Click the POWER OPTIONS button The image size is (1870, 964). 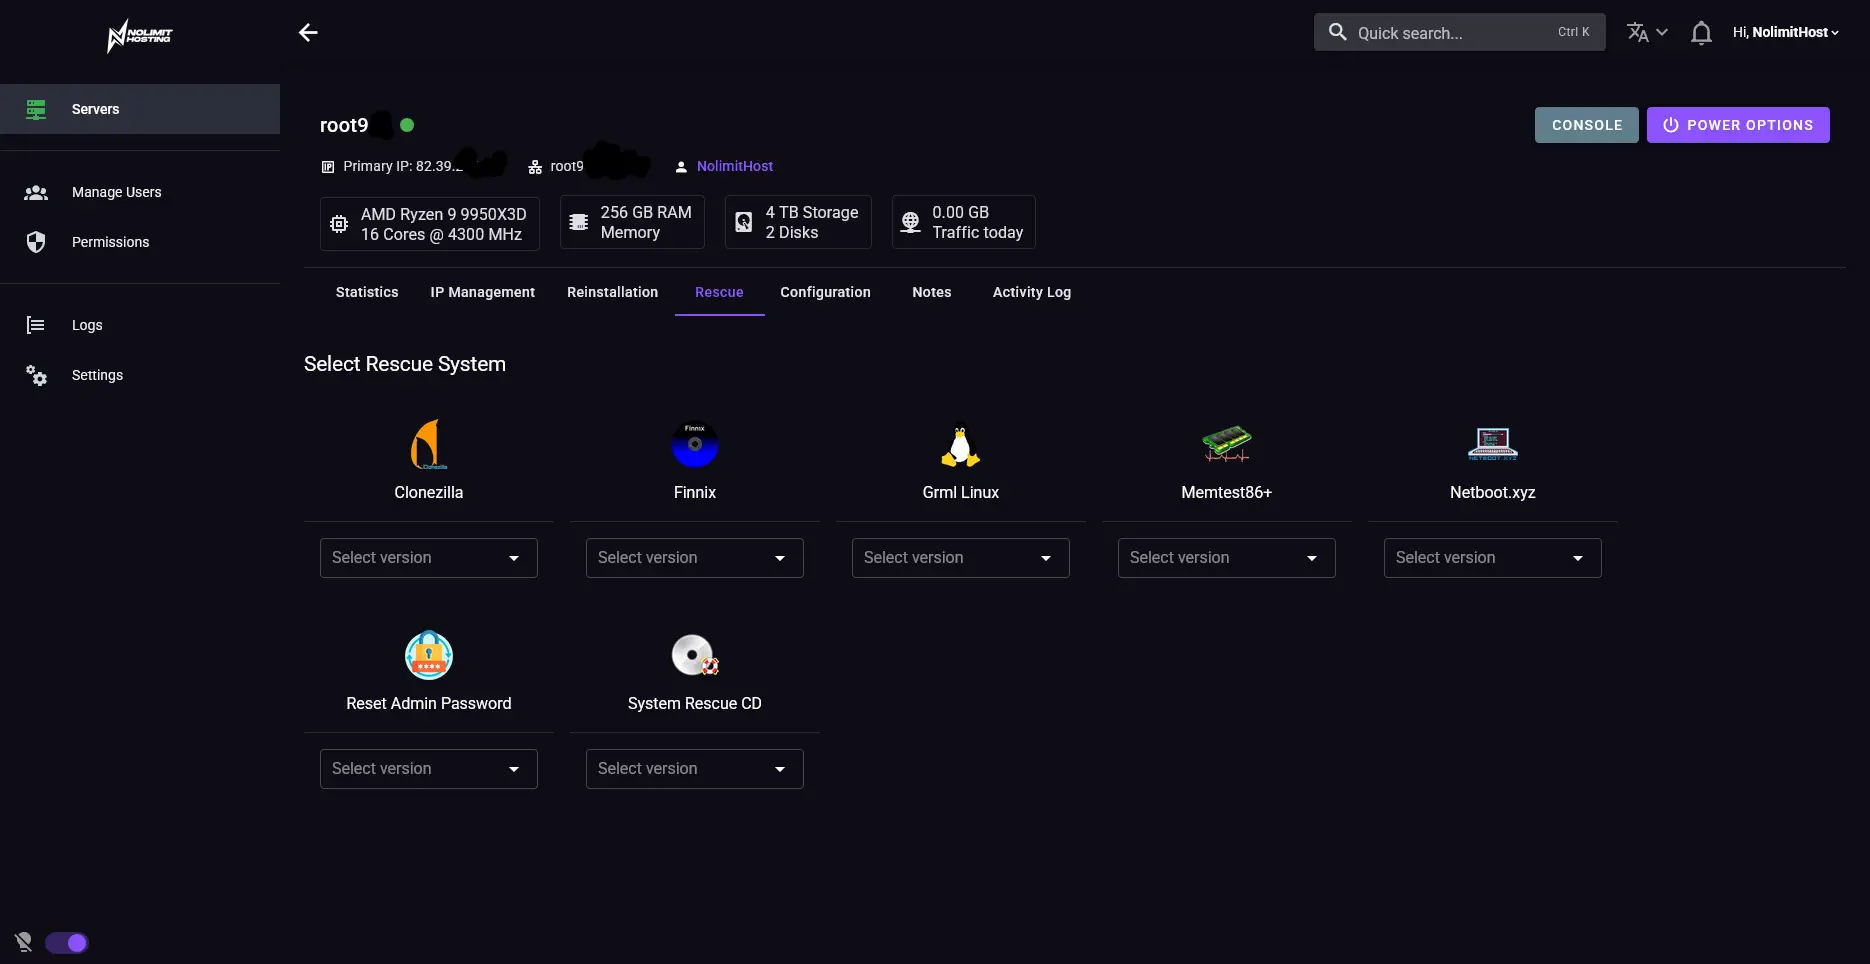point(1738,125)
